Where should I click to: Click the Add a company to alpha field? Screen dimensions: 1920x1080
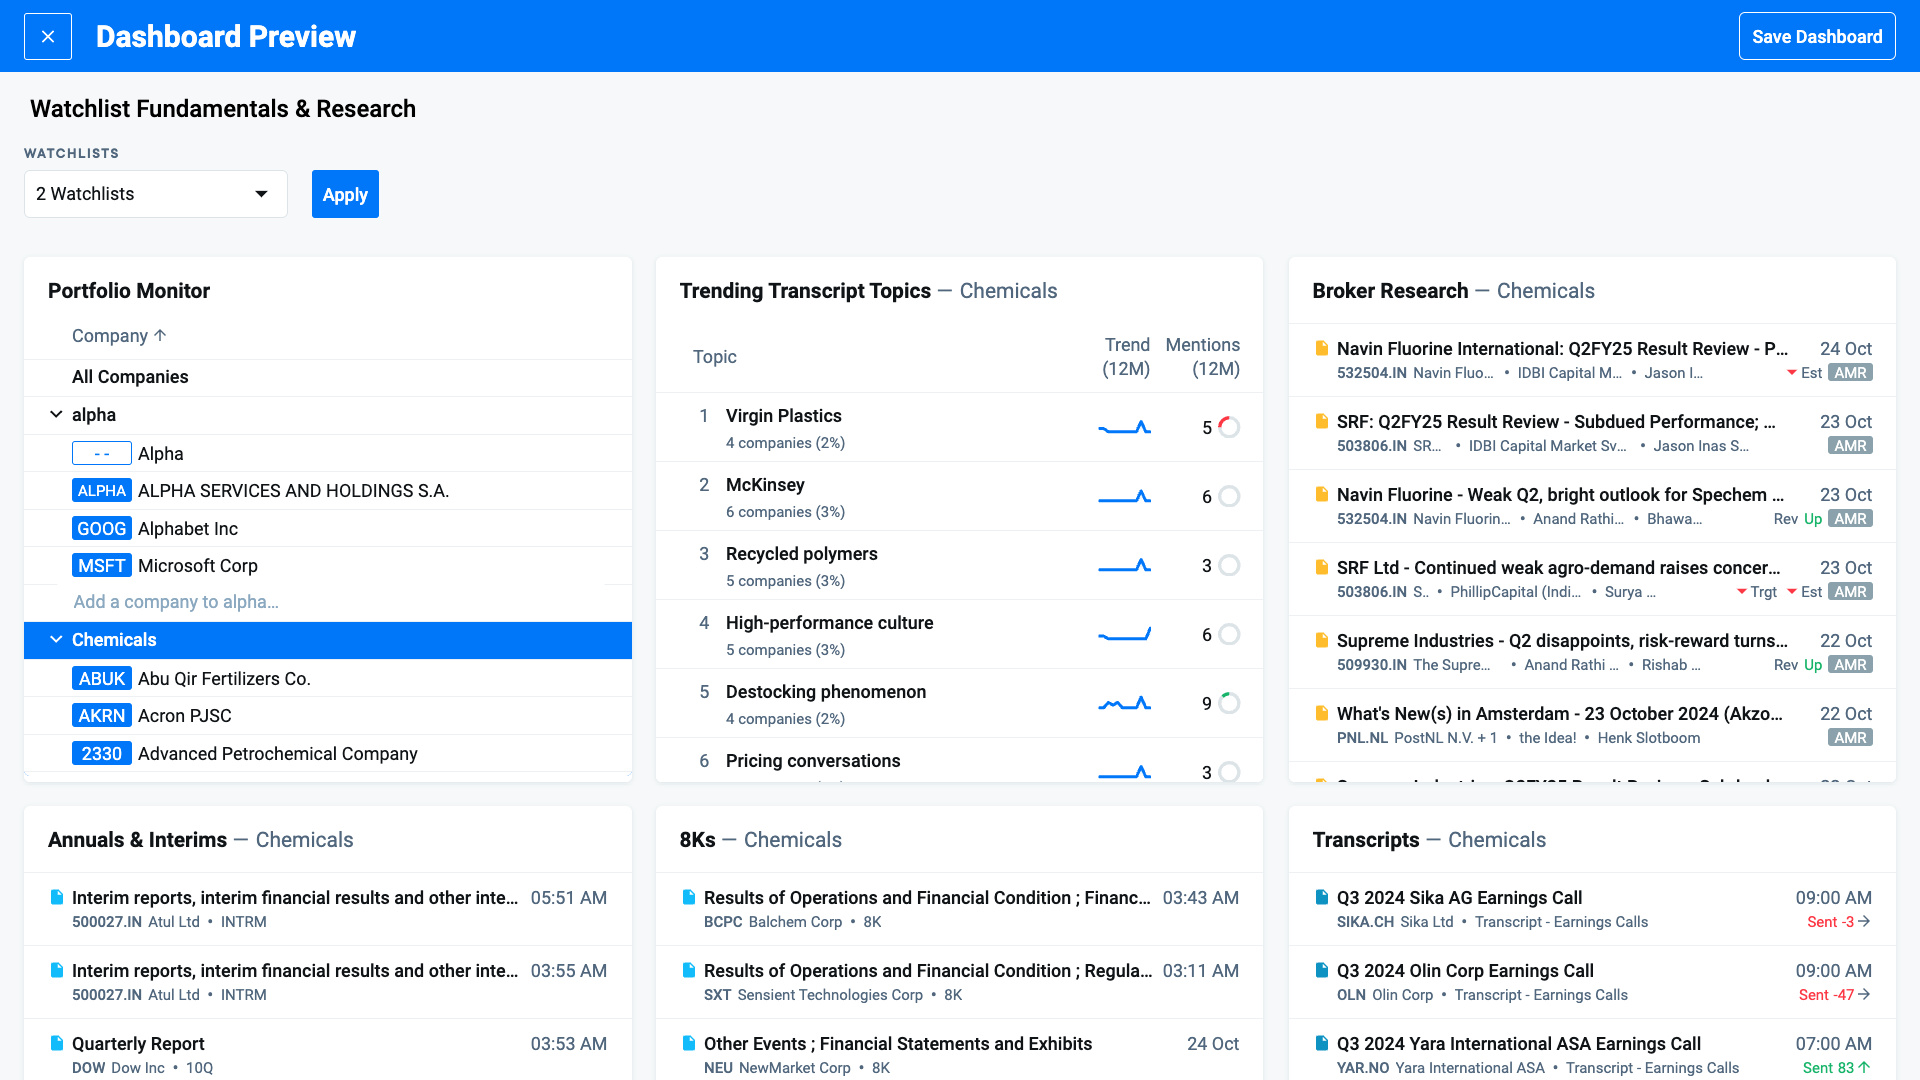[176, 602]
